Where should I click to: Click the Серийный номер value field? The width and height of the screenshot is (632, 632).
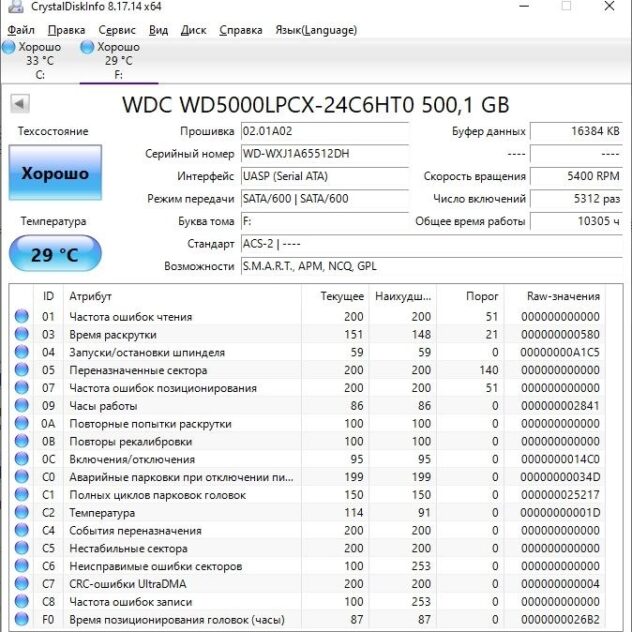(x=324, y=154)
